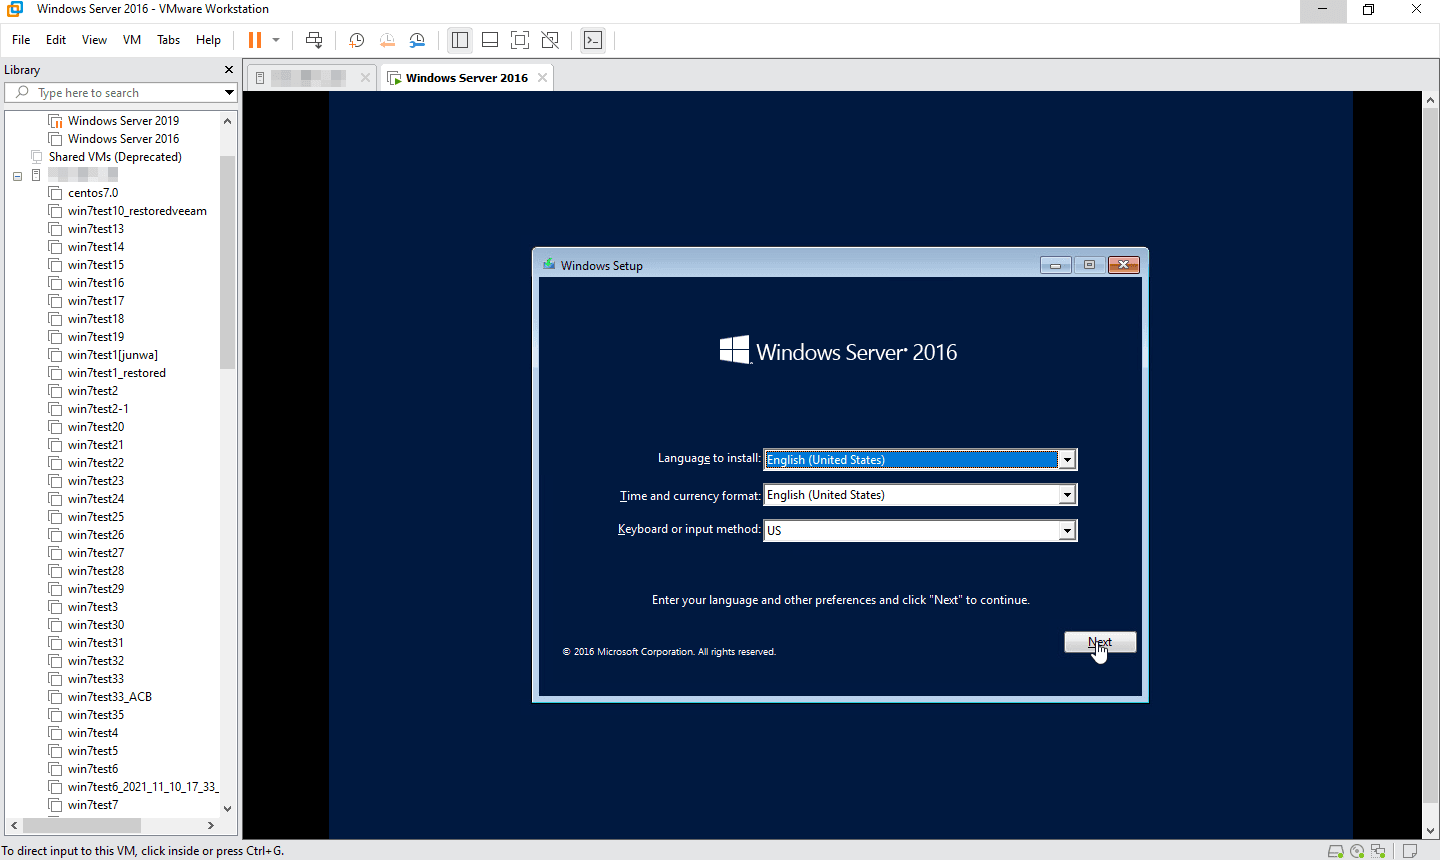
Task: Take a snapshot of this VM
Action: click(x=356, y=40)
